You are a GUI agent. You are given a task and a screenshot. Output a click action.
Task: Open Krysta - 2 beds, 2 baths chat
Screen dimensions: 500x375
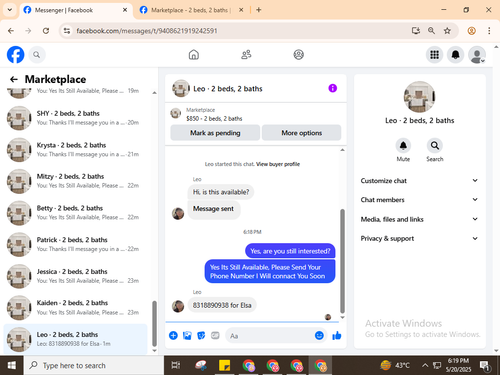(76, 150)
